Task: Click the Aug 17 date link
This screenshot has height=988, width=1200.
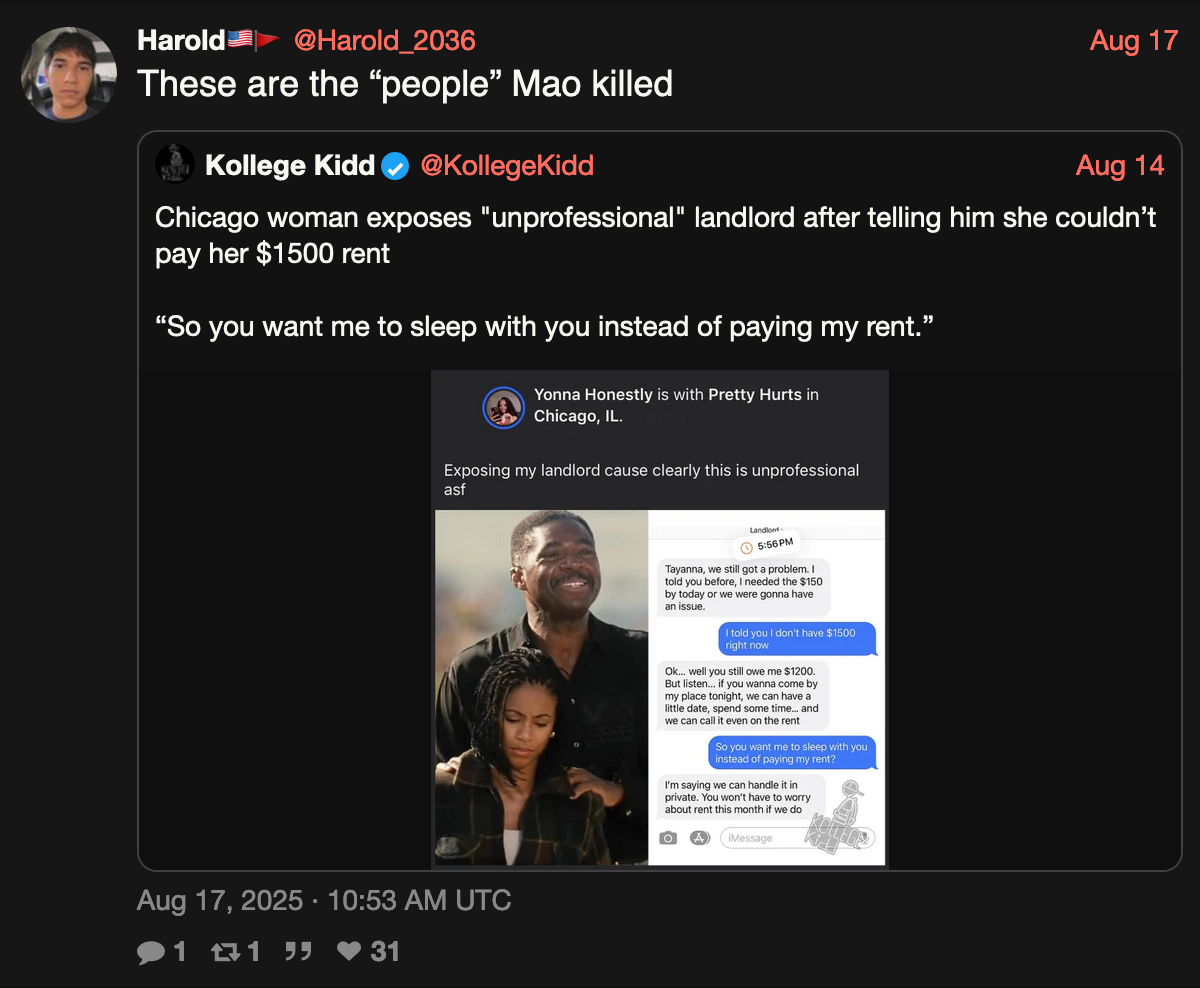Action: (1134, 41)
